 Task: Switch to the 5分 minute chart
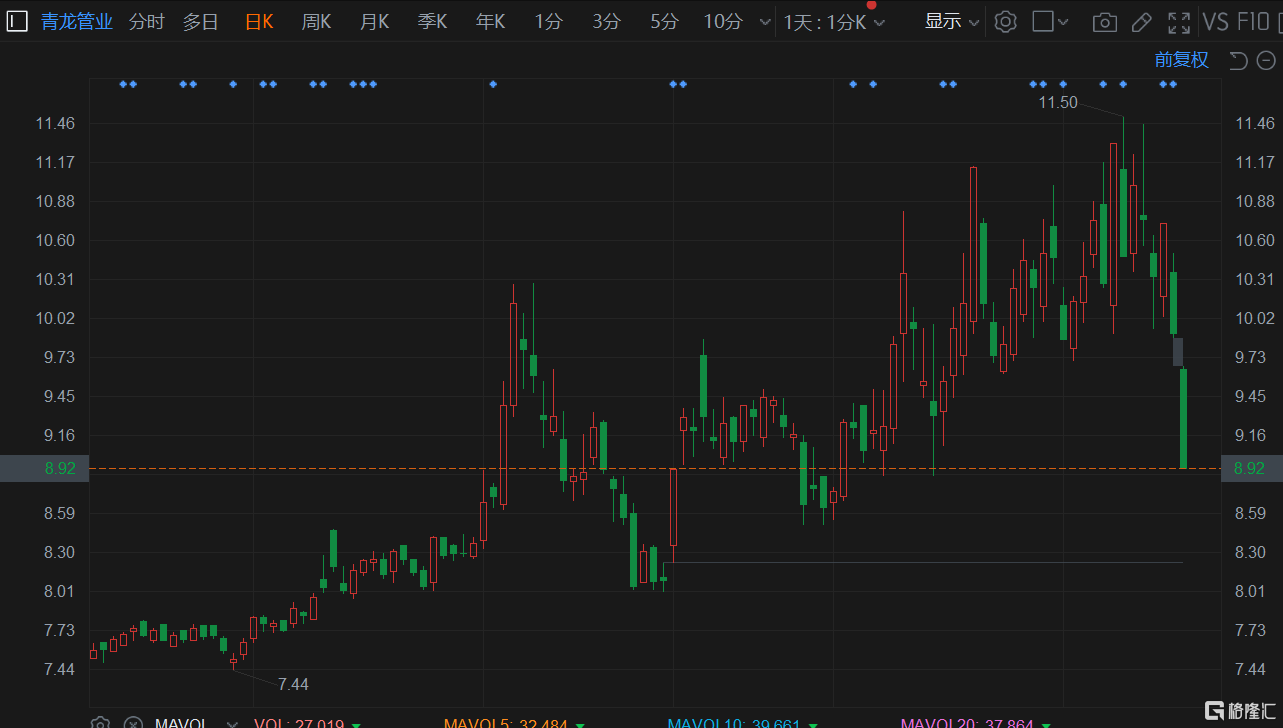pyautogui.click(x=664, y=21)
